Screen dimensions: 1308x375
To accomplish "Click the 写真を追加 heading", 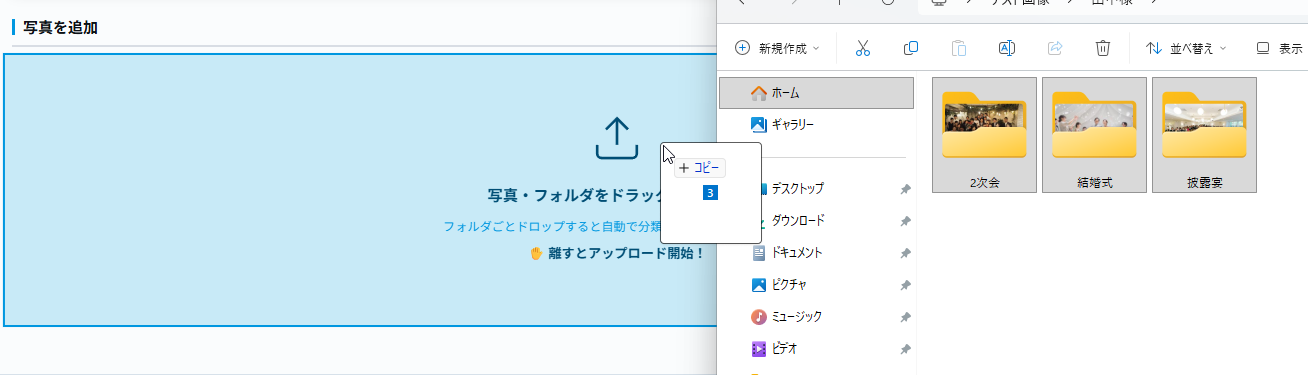I will pos(60,27).
